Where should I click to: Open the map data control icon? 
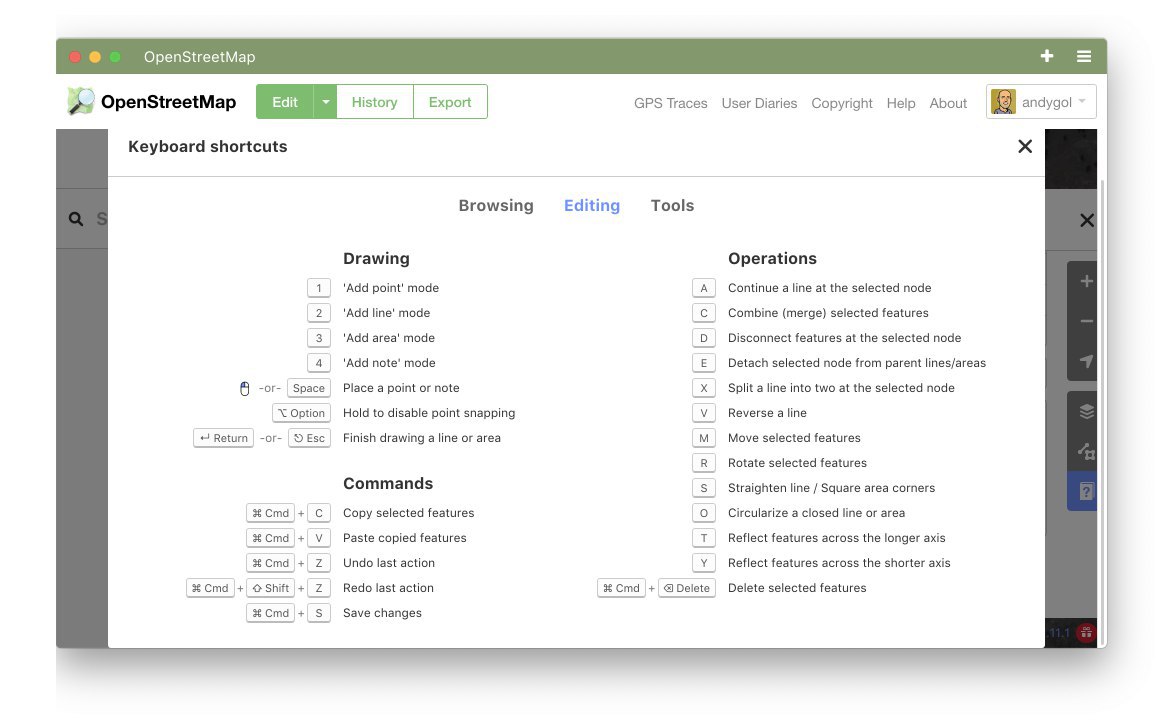[x=1086, y=451]
